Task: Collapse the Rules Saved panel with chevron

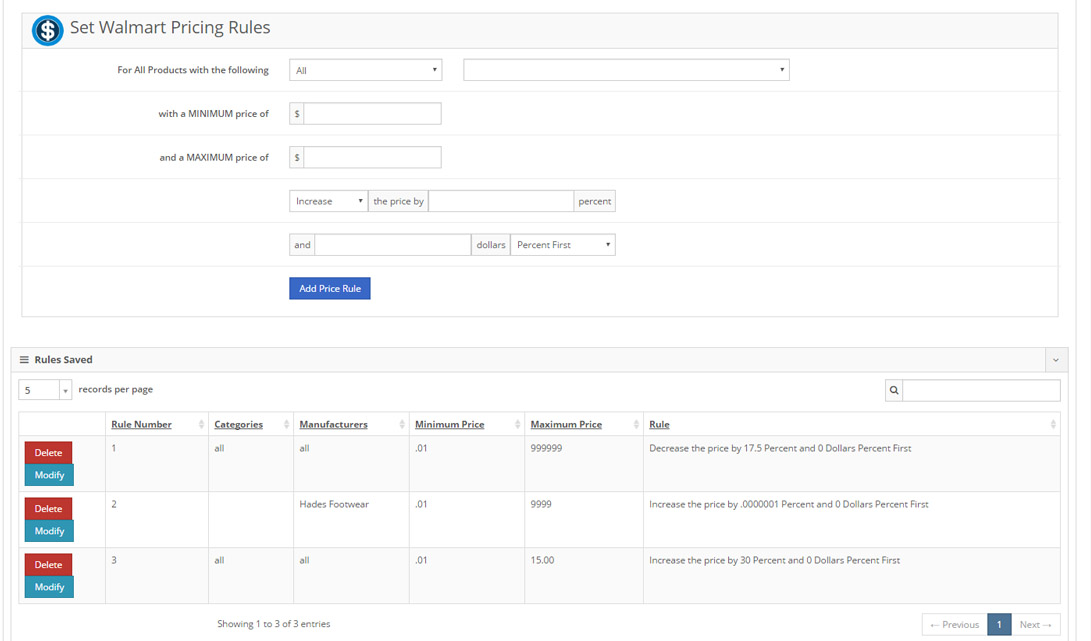Action: pos(1056,360)
